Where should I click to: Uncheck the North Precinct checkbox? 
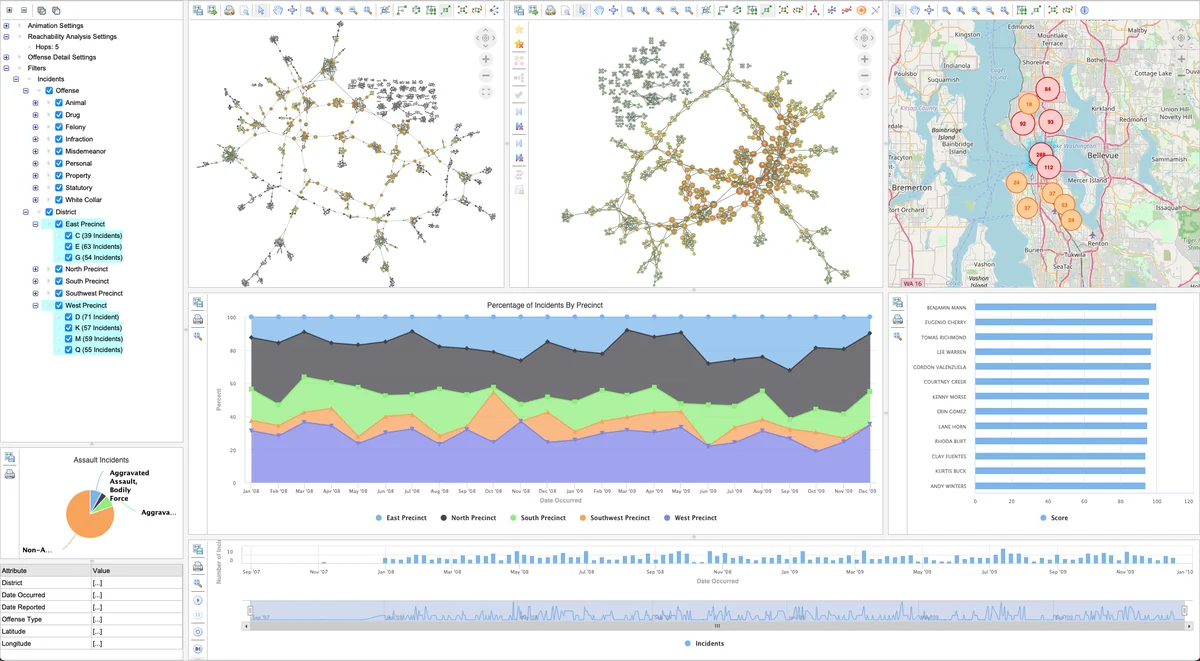pos(59,269)
